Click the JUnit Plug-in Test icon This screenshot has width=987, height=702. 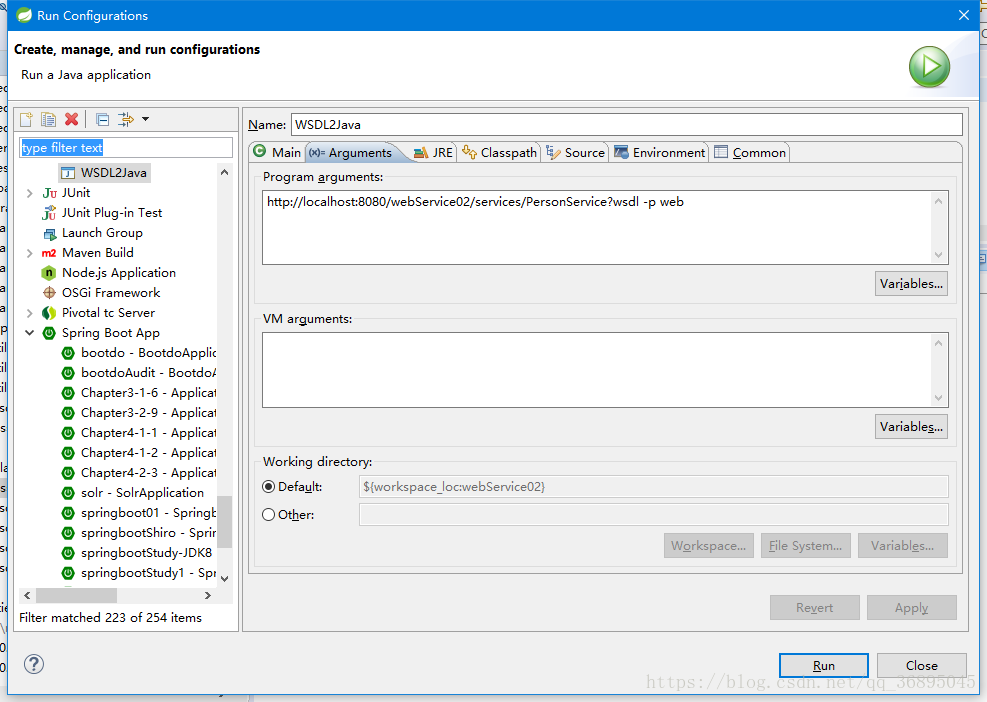point(49,213)
